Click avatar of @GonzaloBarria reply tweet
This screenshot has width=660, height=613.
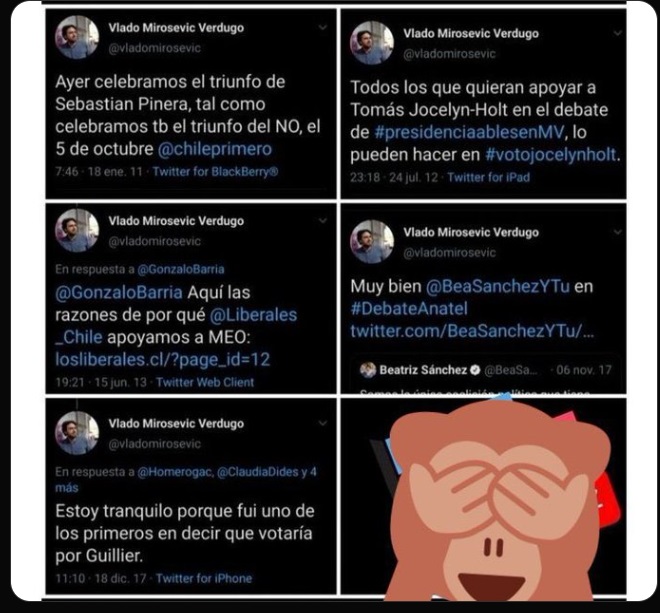(77, 230)
